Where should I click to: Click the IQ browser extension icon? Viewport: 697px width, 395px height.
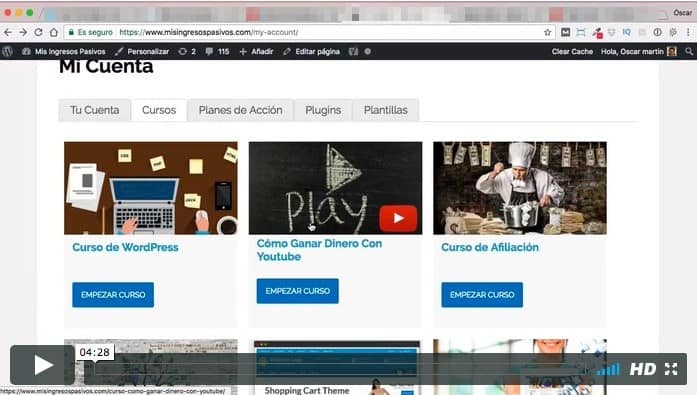tap(627, 32)
